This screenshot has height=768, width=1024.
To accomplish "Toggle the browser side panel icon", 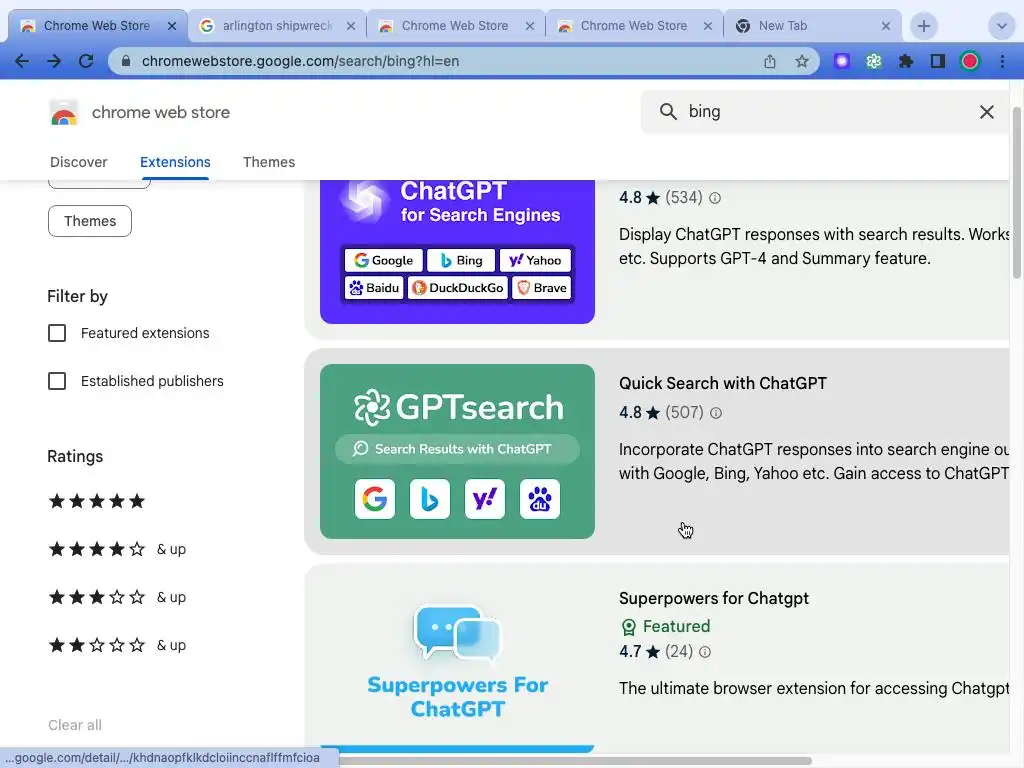I will (938, 61).
